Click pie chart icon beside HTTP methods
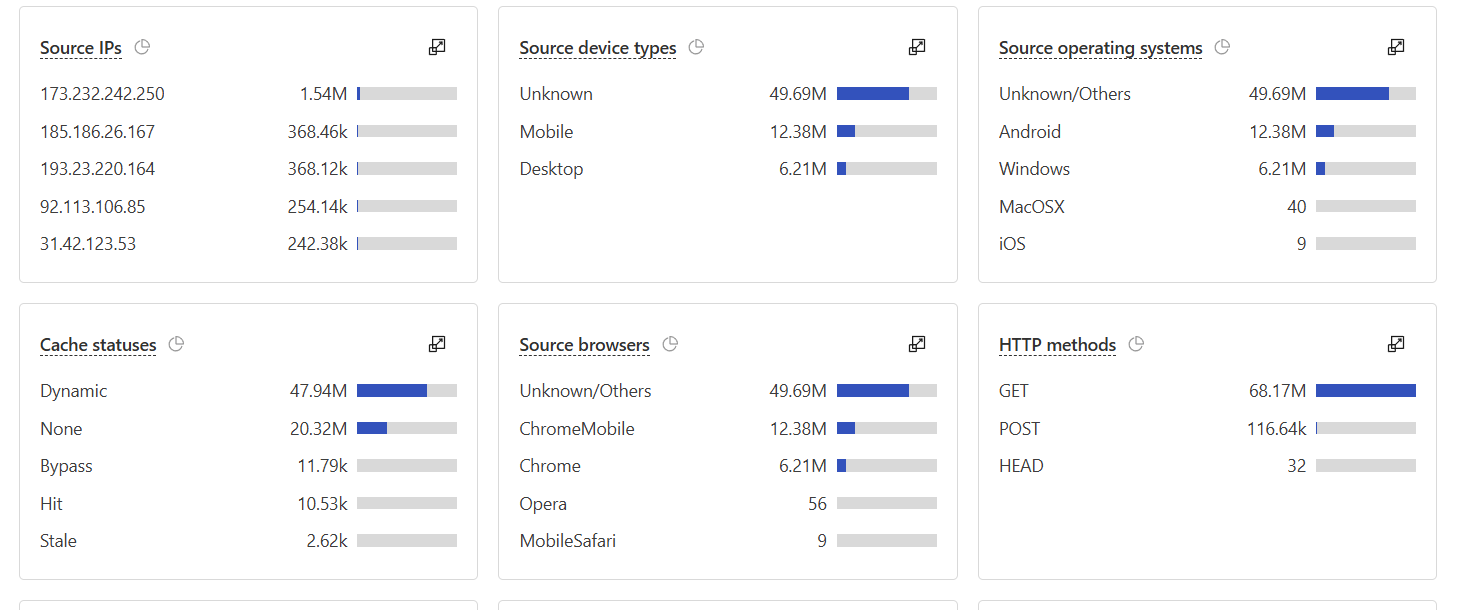Screen dimensions: 1462x610 1136,344
